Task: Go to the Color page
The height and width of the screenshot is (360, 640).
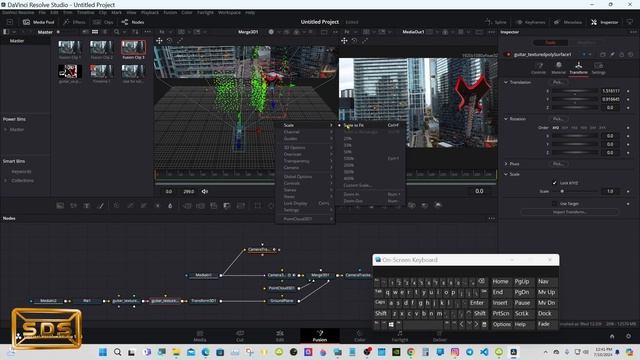Action: pyautogui.click(x=360, y=336)
